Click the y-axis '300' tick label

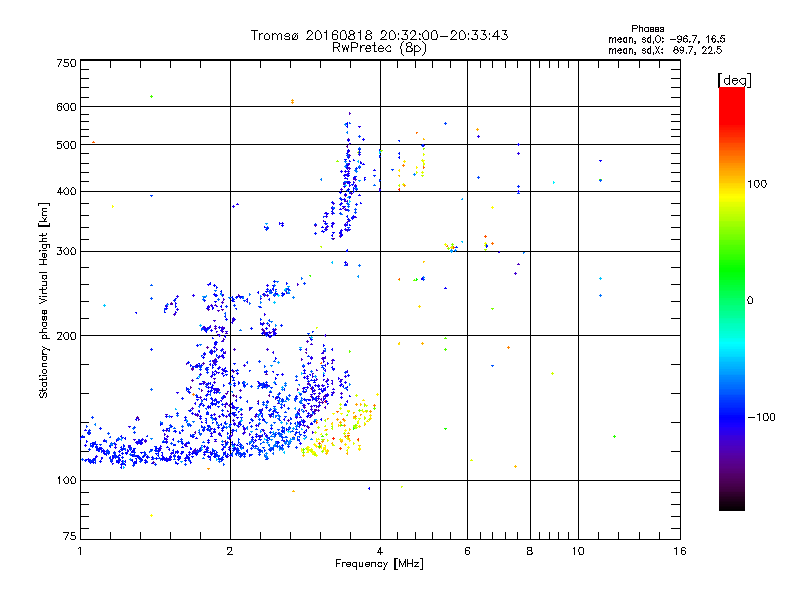click(x=66, y=251)
